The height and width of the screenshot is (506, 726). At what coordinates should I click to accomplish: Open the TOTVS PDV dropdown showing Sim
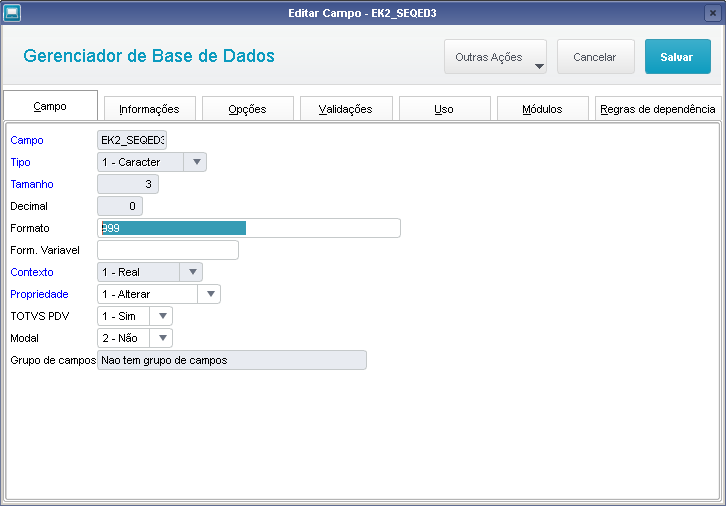(x=135, y=316)
